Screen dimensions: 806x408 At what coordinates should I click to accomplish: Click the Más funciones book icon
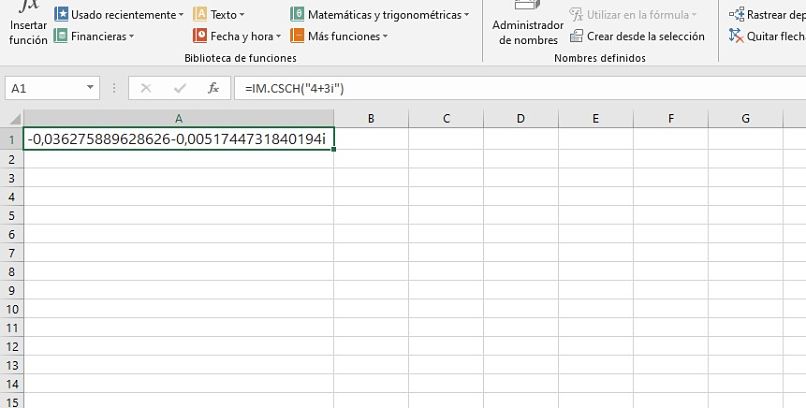[x=297, y=35]
